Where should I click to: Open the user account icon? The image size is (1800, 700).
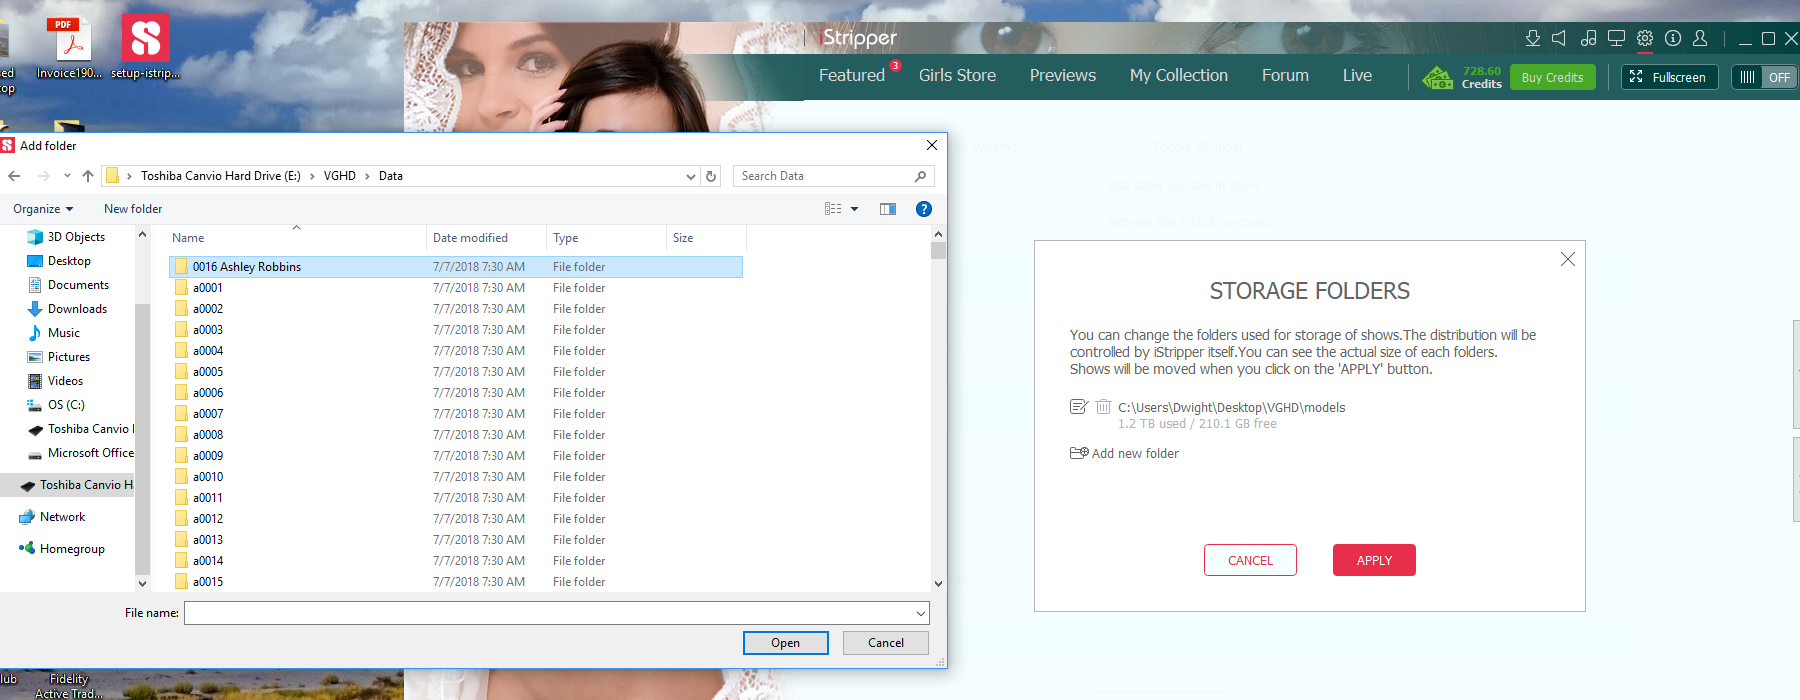tap(1700, 39)
